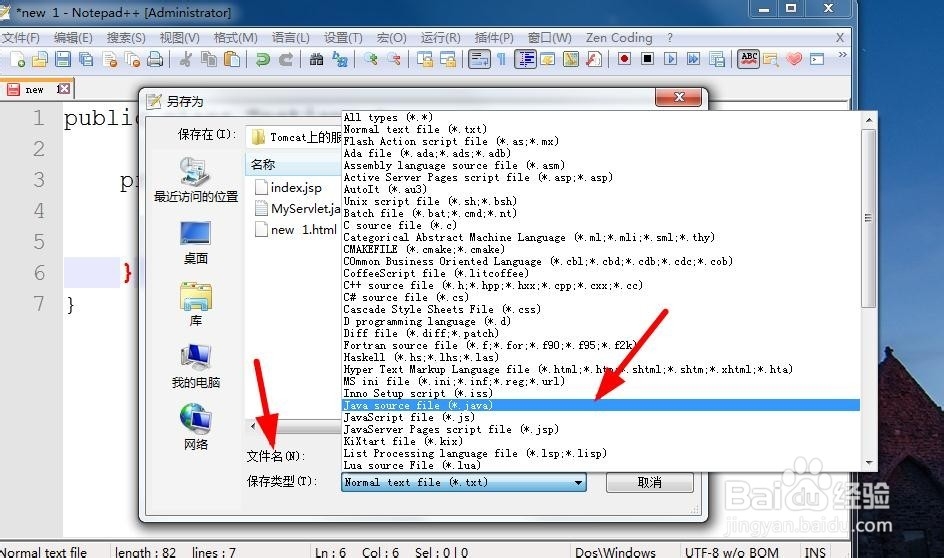Click the type list scroll down arrow
The width and height of the screenshot is (944, 558).
click(868, 463)
